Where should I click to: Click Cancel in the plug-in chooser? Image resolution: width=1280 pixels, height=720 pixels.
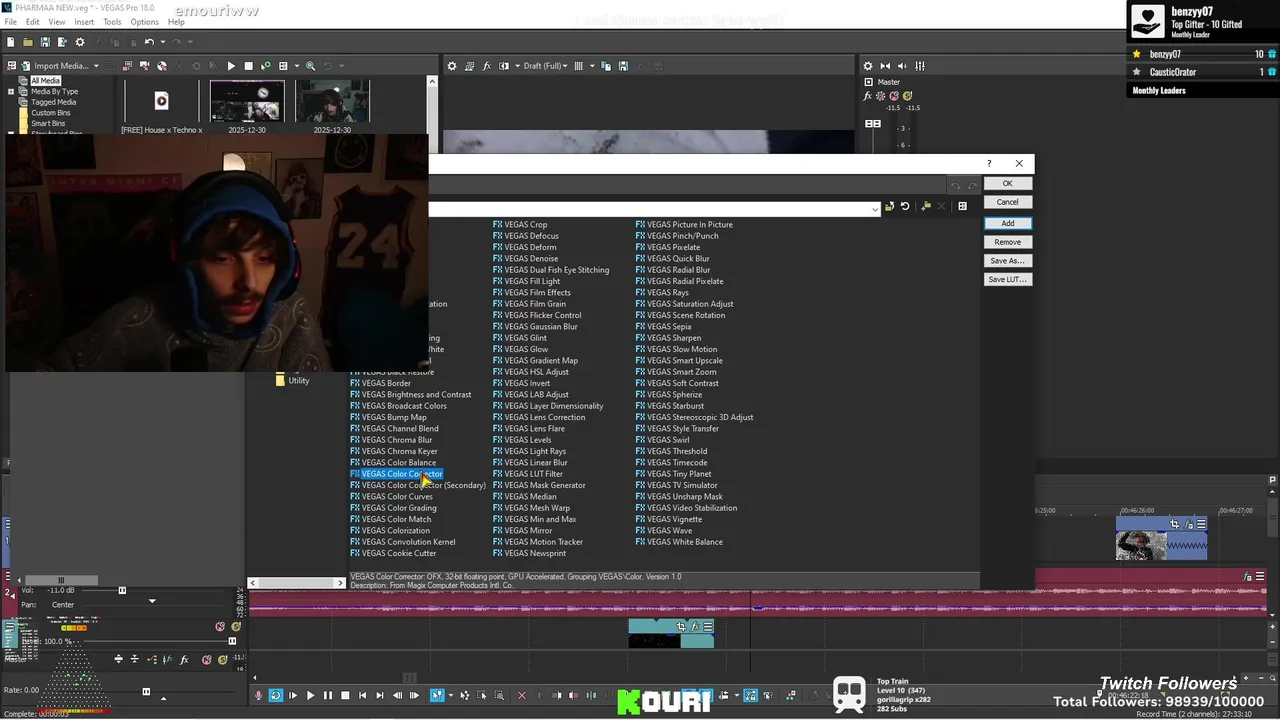1007,202
